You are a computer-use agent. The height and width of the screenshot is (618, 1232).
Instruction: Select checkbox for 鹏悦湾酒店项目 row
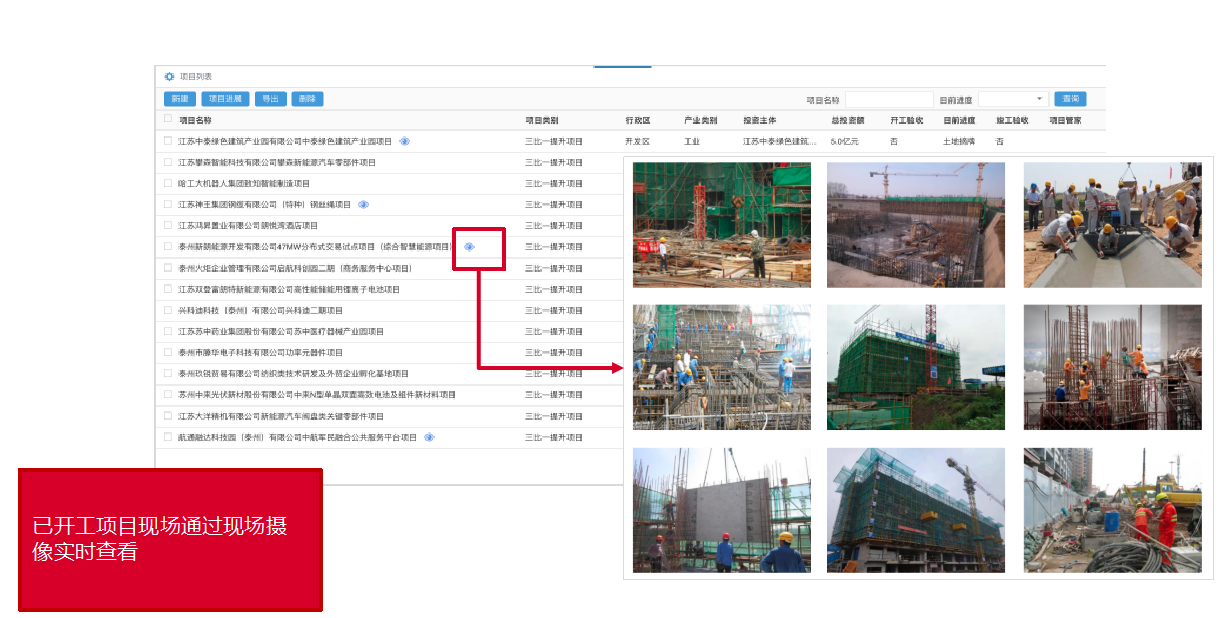(x=168, y=226)
